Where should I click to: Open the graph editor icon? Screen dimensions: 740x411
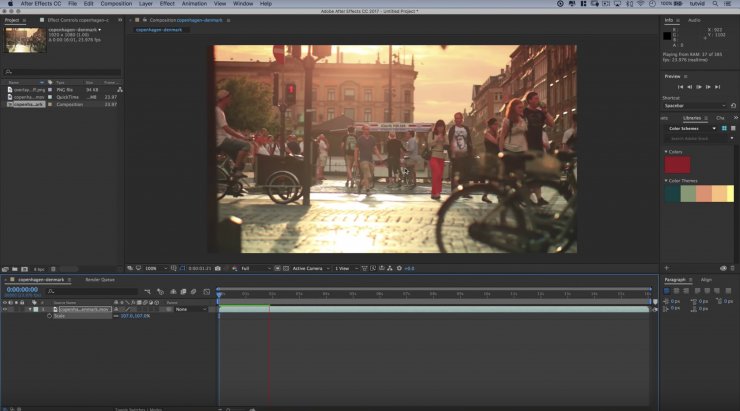(x=207, y=292)
